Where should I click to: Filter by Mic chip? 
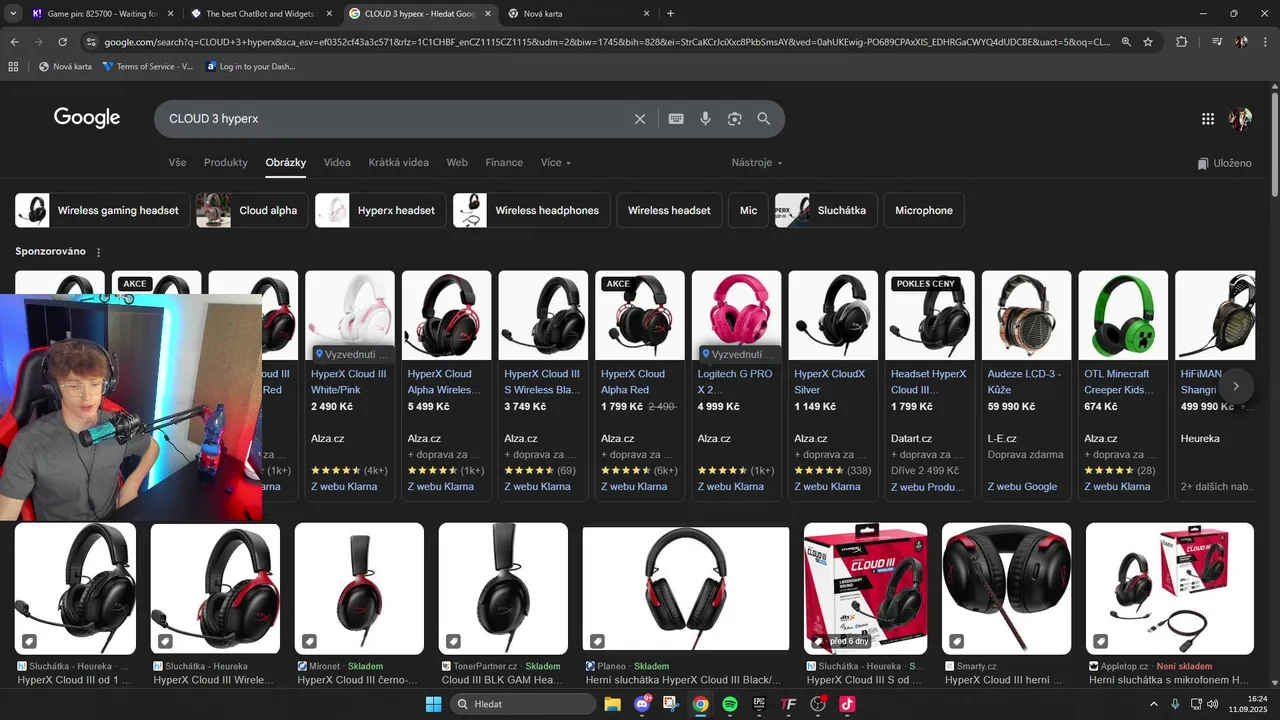click(x=748, y=210)
